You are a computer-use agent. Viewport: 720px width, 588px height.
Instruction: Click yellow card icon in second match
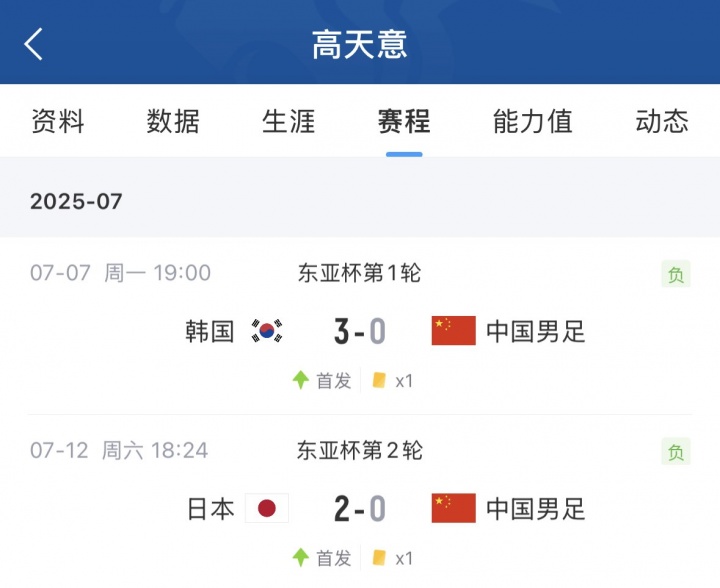pyautogui.click(x=379, y=558)
